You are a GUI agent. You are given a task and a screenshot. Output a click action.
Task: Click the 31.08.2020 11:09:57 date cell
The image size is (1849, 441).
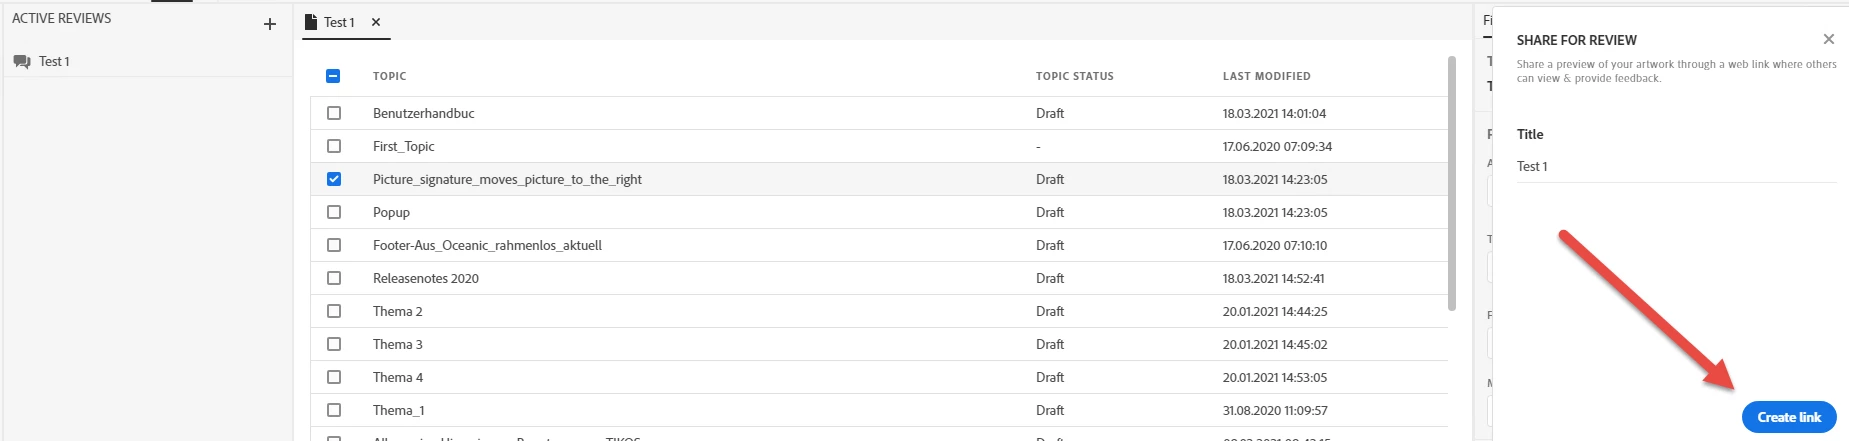click(x=1275, y=410)
